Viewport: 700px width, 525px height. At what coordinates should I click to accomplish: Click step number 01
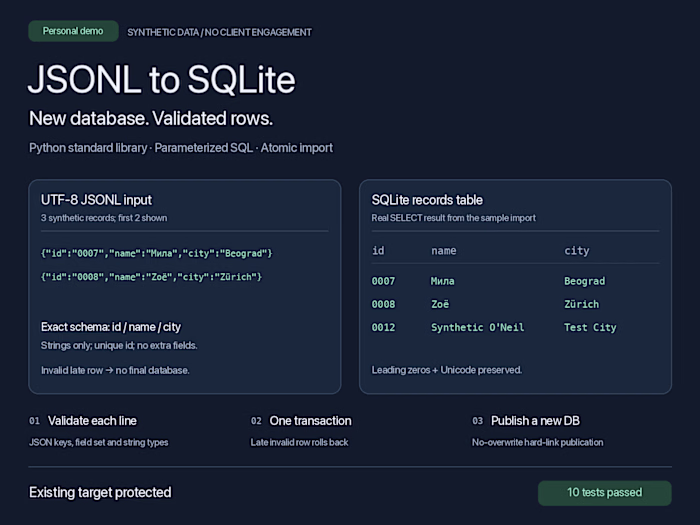coord(34,421)
